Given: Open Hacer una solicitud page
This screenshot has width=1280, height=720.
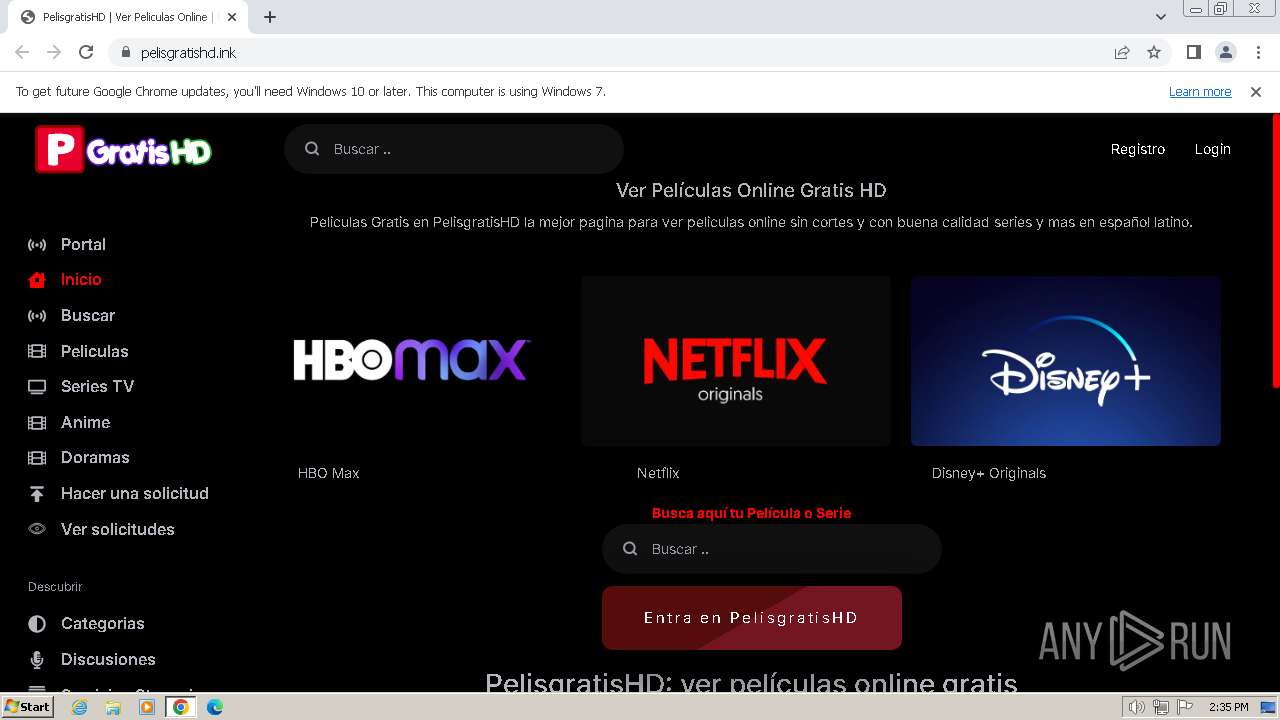Looking at the screenshot, I should point(135,494).
